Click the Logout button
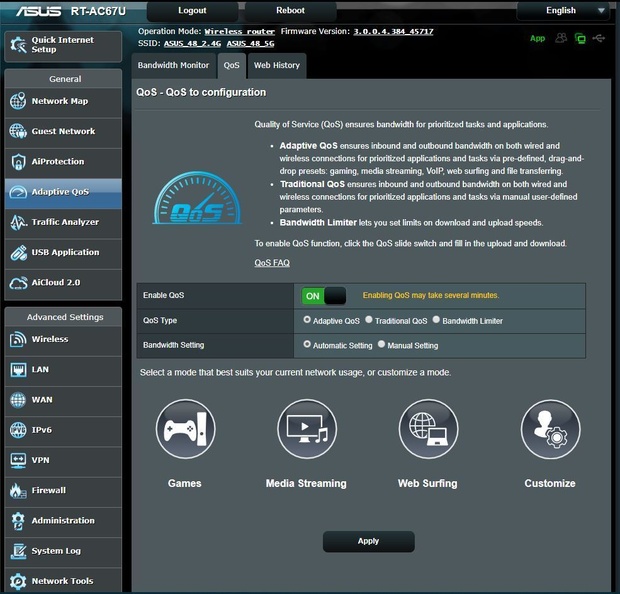Image resolution: width=620 pixels, height=594 pixels. 192,11
